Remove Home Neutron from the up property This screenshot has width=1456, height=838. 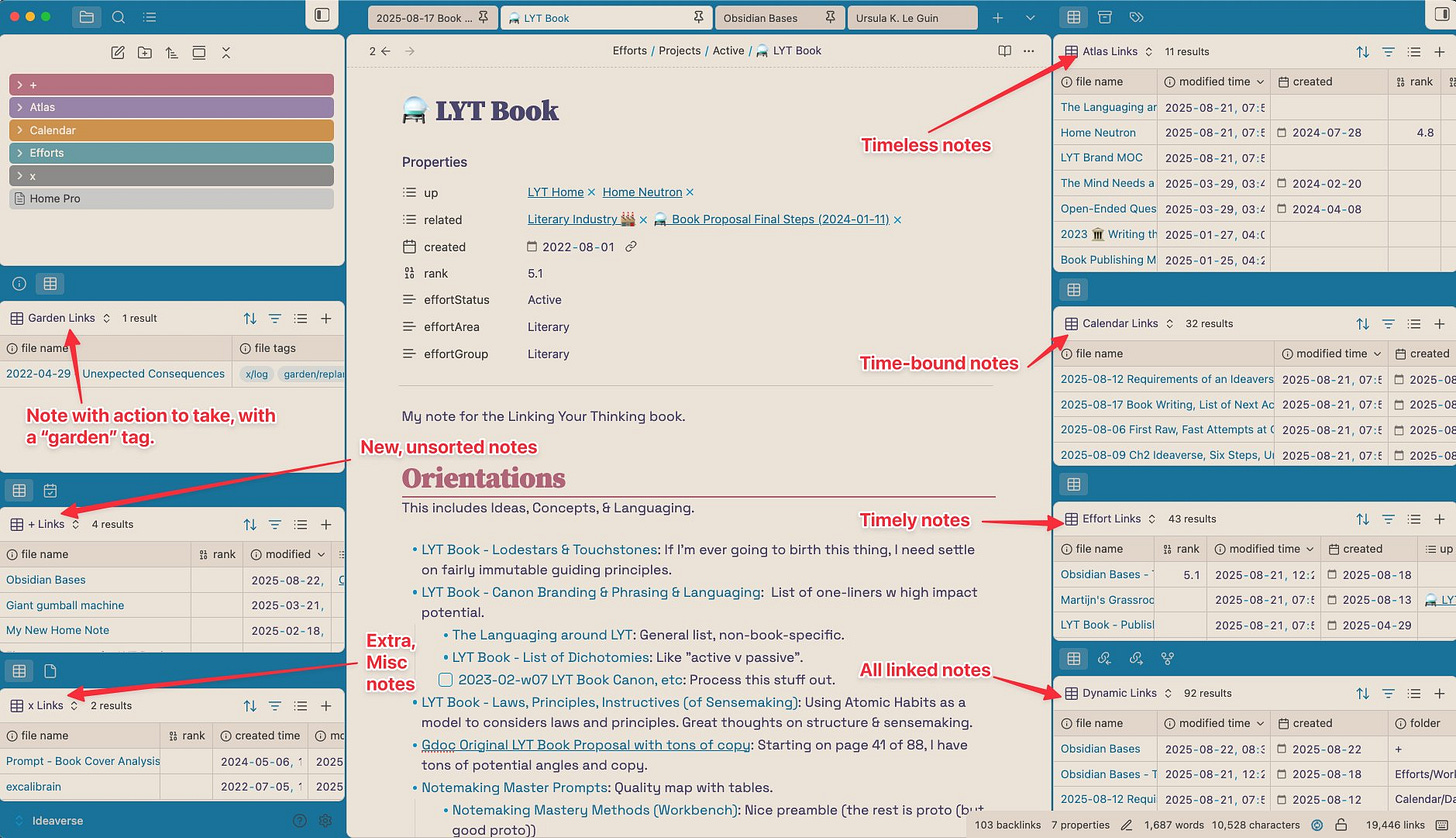point(690,192)
